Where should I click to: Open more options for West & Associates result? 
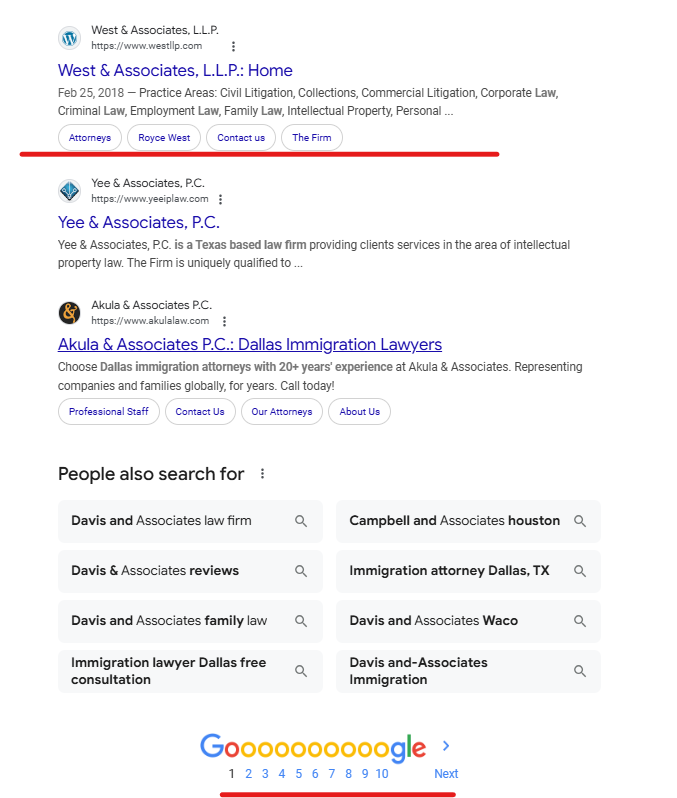pos(233,47)
